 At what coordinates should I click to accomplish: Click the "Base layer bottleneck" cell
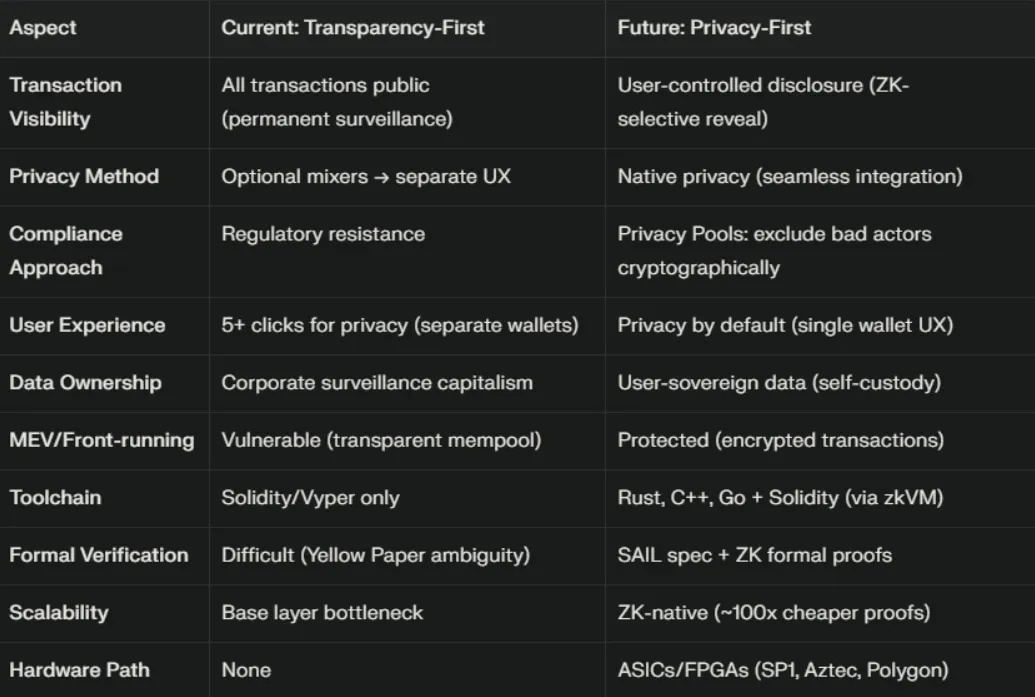pyautogui.click(x=322, y=613)
